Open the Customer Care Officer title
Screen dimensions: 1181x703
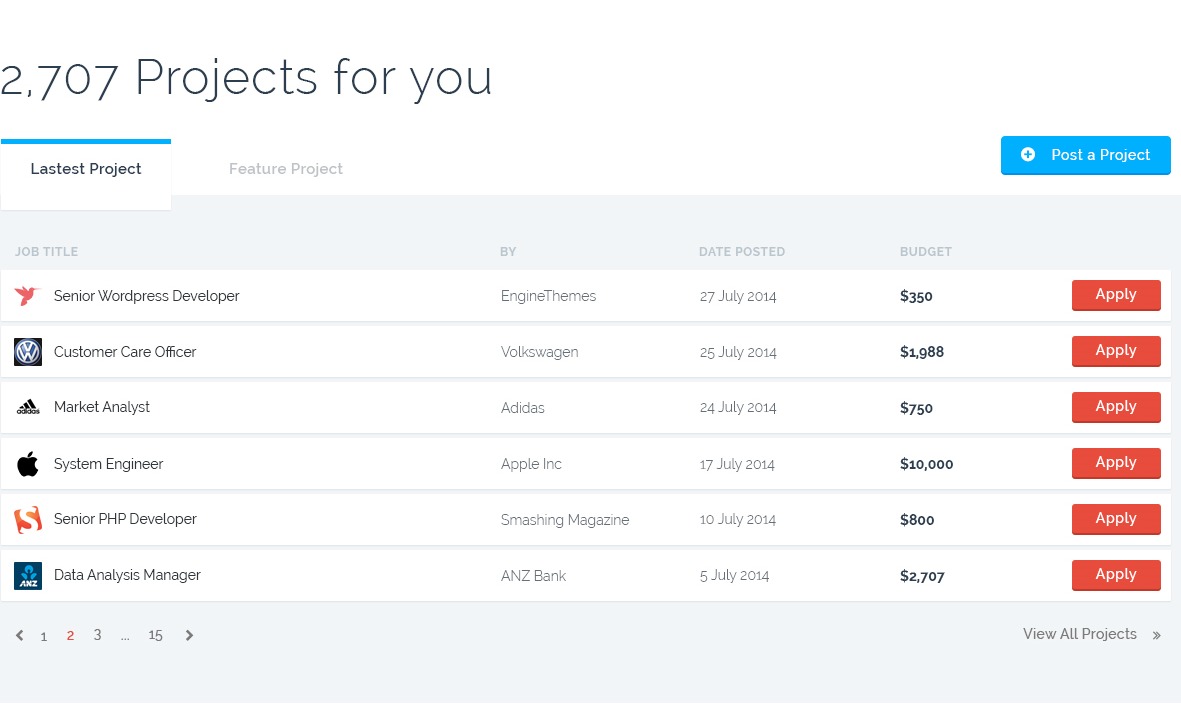click(x=125, y=352)
